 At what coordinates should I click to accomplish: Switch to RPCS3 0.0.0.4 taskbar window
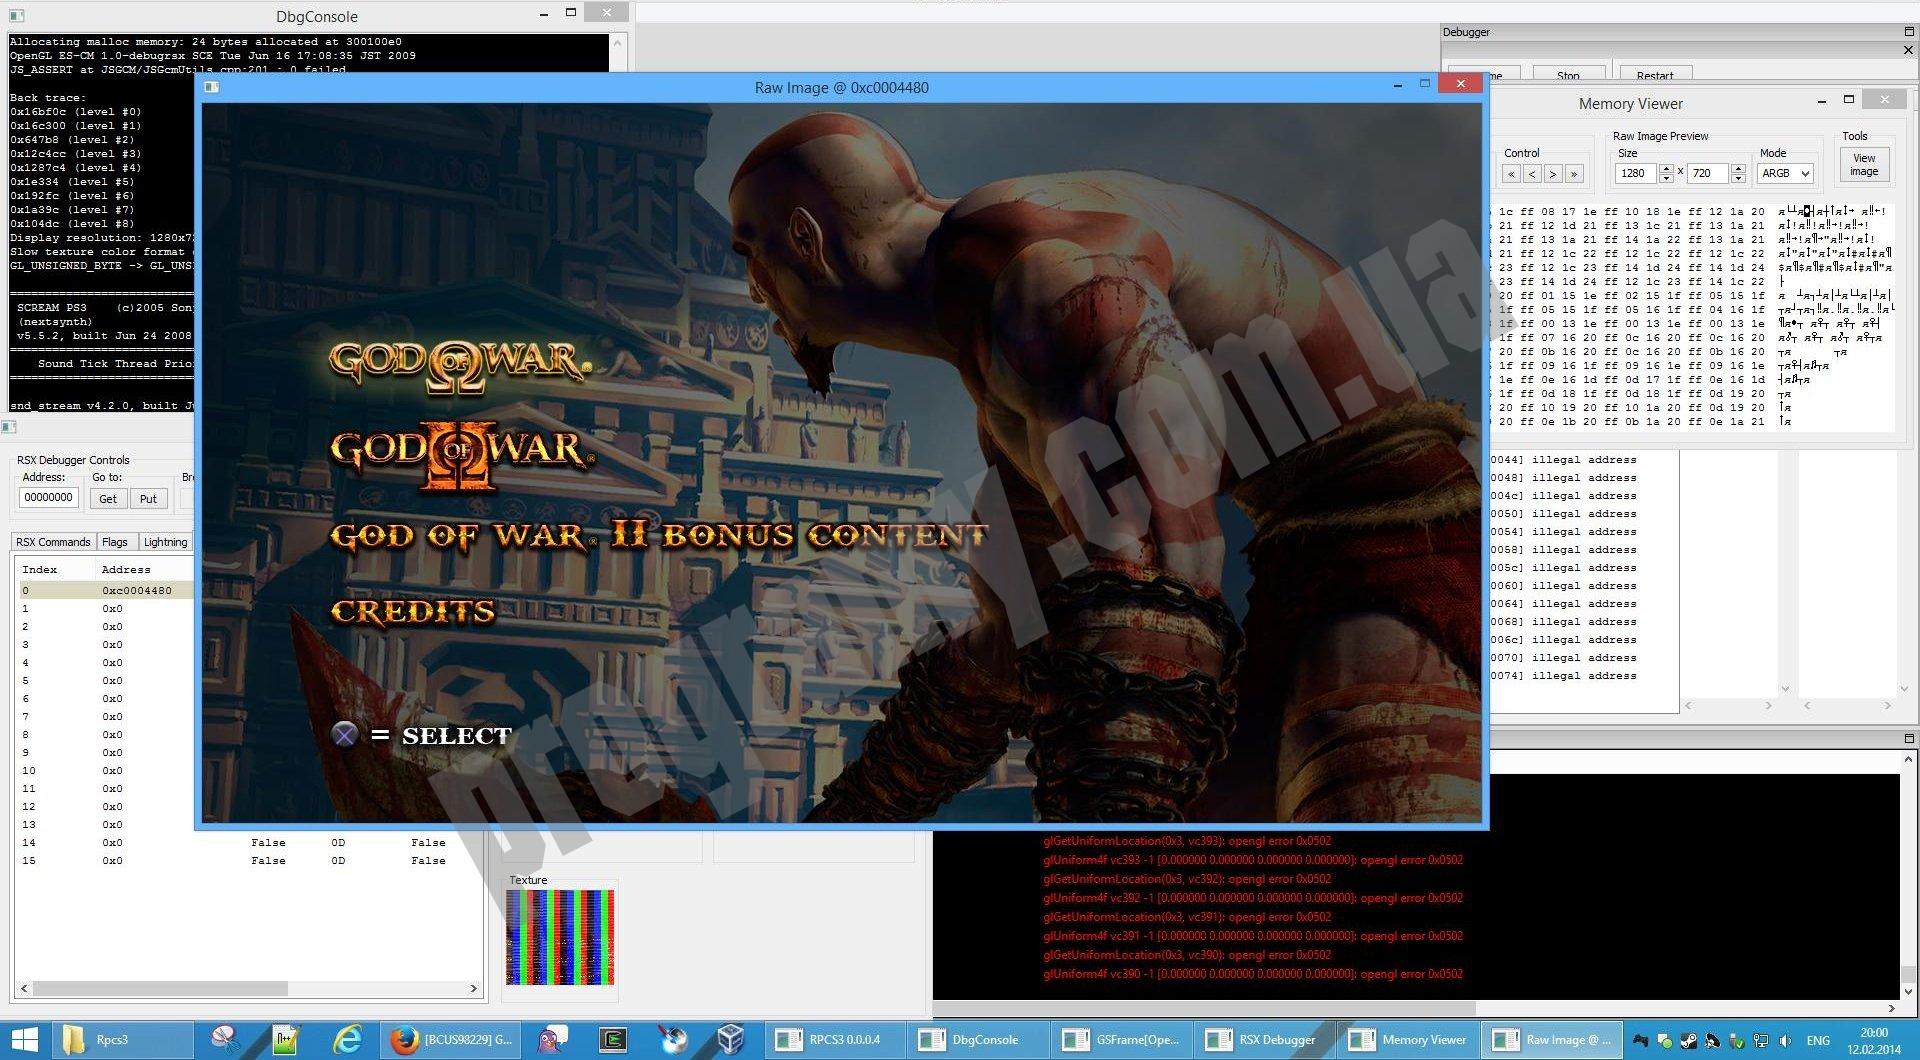coord(835,1040)
